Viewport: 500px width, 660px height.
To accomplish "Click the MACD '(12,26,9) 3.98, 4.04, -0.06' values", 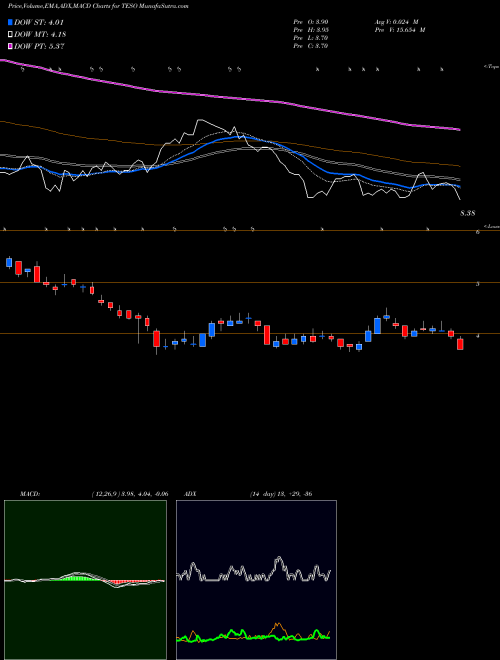I will [x=129, y=494].
